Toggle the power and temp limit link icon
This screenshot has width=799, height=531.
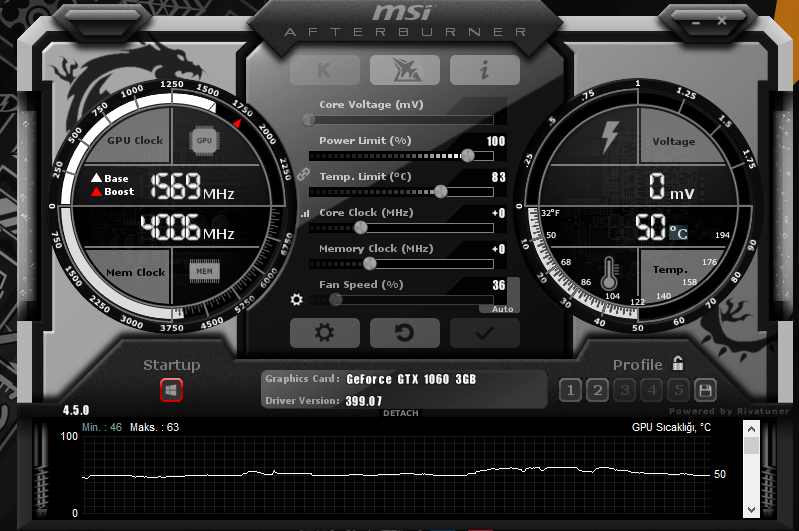303,174
